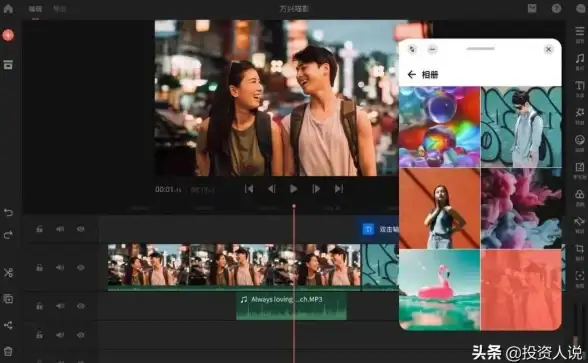Click the scissors split clip icon

(x=8, y=273)
